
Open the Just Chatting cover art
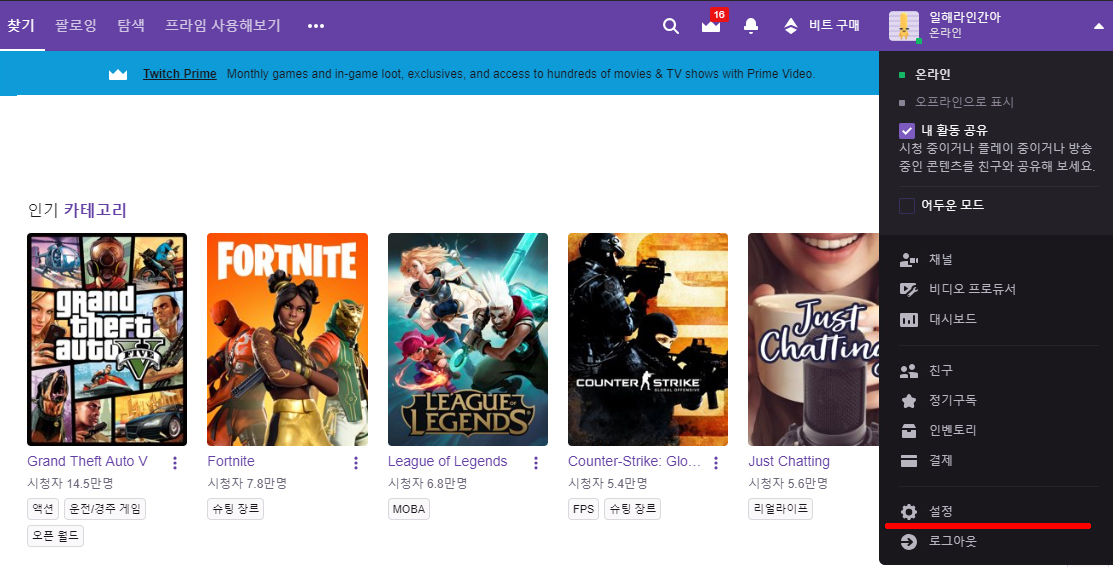tap(813, 339)
